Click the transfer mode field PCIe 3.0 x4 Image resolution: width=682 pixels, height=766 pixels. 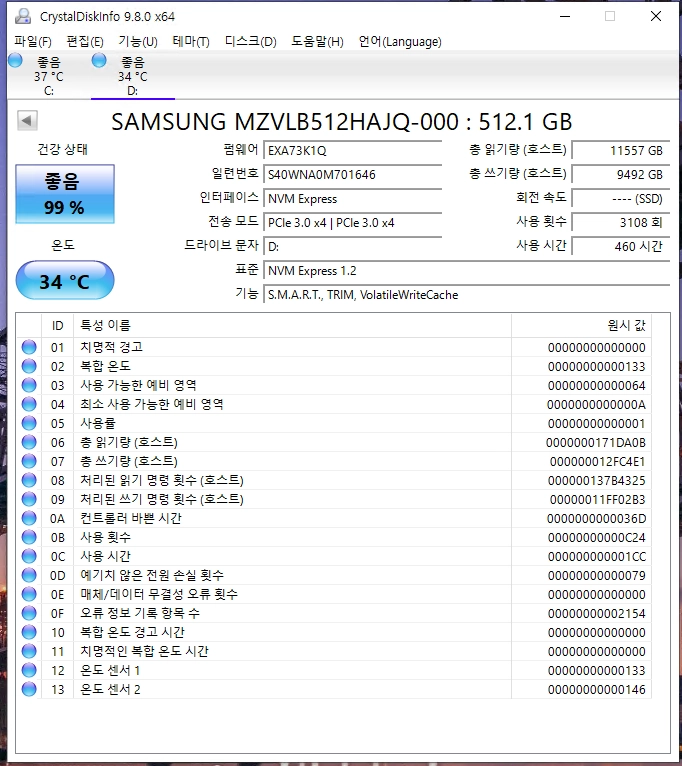pos(353,223)
